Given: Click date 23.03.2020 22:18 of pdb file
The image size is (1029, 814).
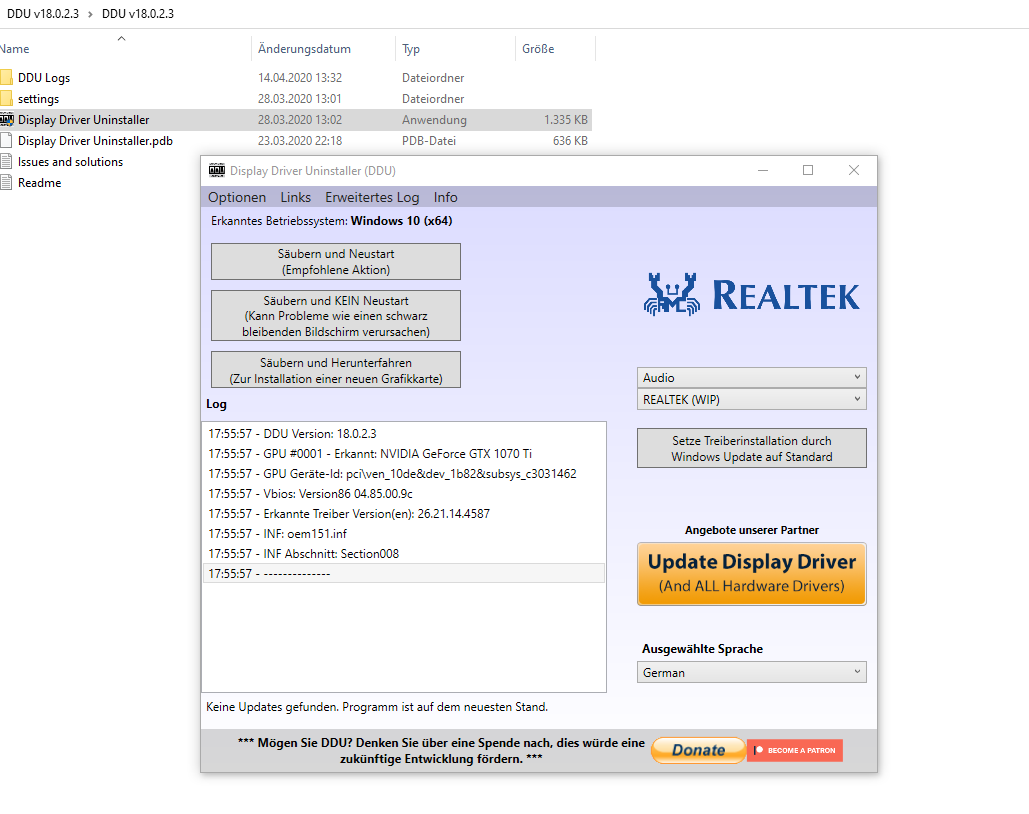Looking at the screenshot, I should [300, 140].
